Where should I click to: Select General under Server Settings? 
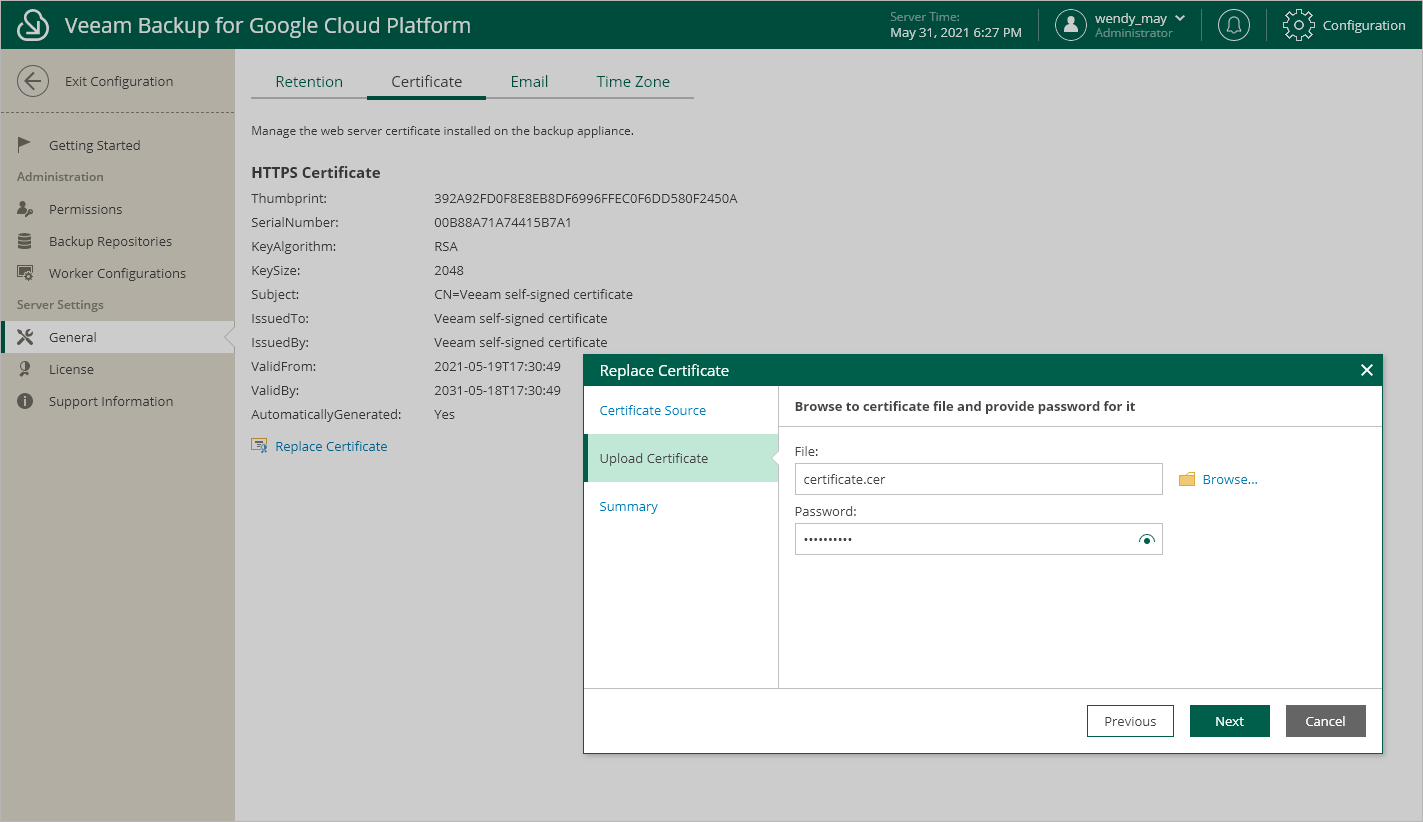(117, 337)
